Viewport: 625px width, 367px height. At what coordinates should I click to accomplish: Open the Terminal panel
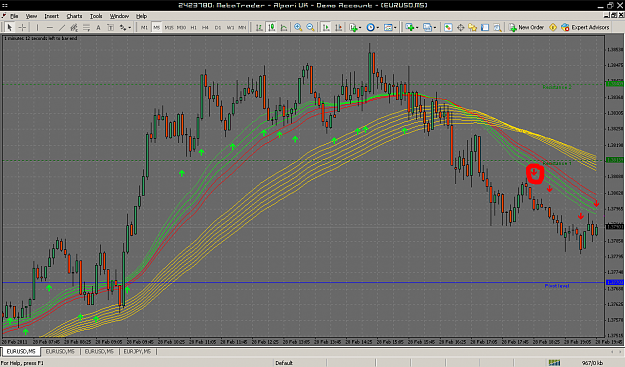pos(485,27)
